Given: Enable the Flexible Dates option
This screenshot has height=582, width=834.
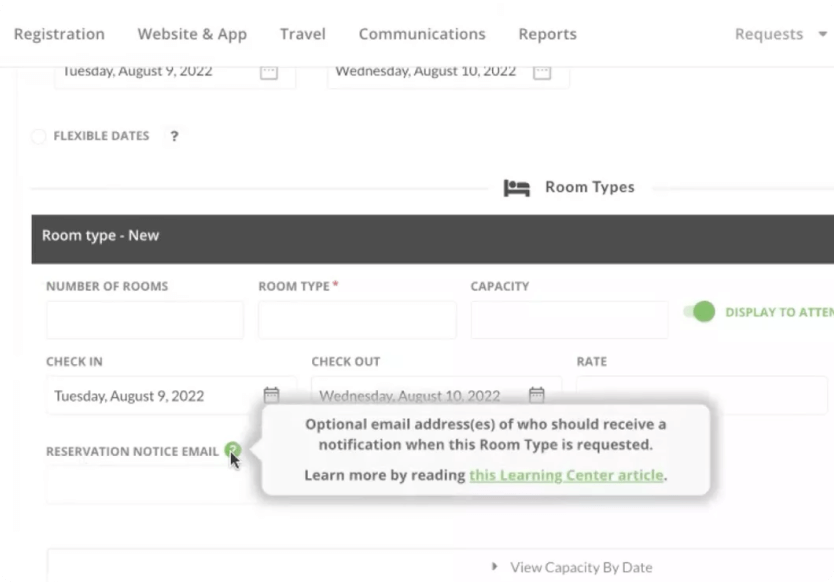Looking at the screenshot, I should pos(39,137).
